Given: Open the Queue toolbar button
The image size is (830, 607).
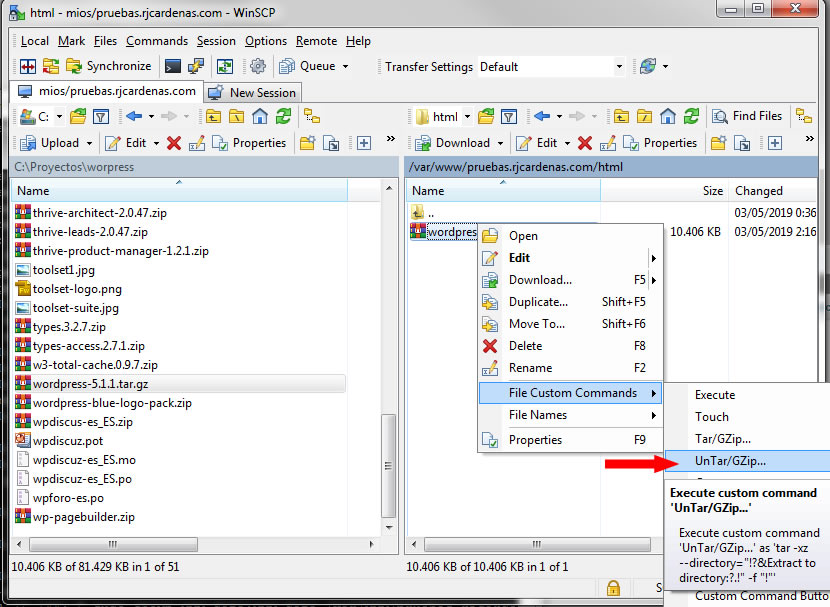Looking at the screenshot, I should coord(307,67).
